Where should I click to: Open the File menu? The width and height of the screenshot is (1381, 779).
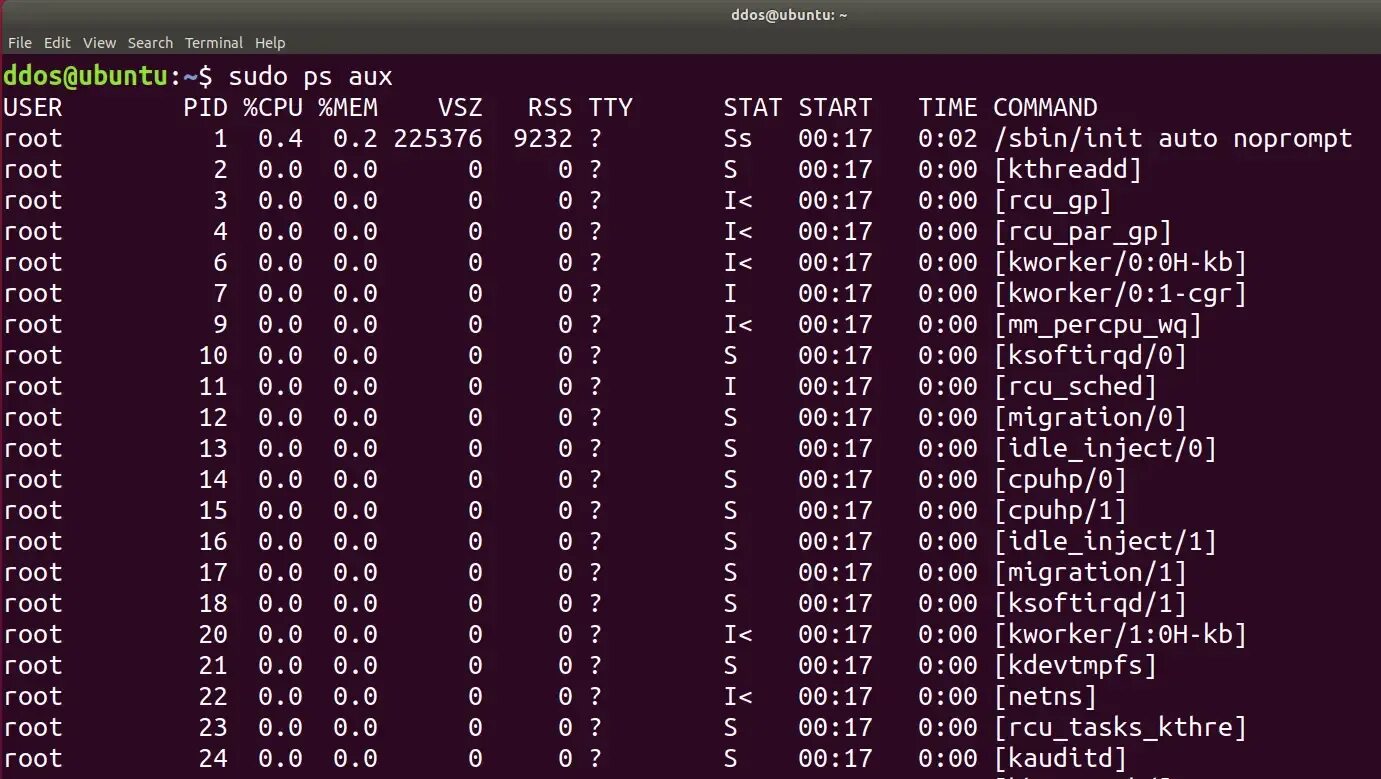click(x=20, y=43)
